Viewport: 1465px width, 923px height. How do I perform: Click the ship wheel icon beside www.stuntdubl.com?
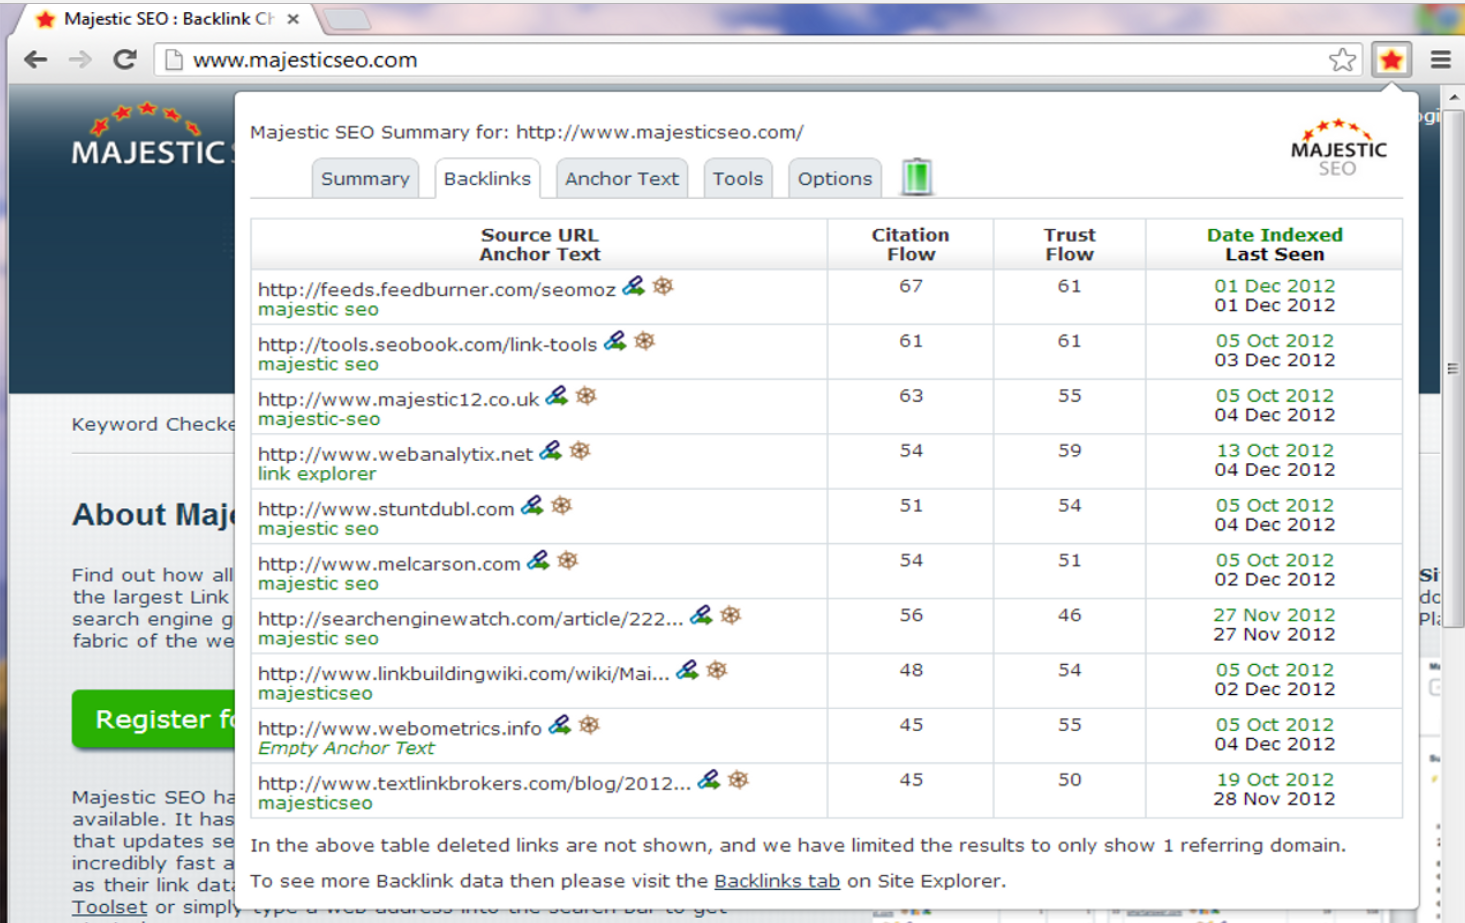click(x=562, y=507)
